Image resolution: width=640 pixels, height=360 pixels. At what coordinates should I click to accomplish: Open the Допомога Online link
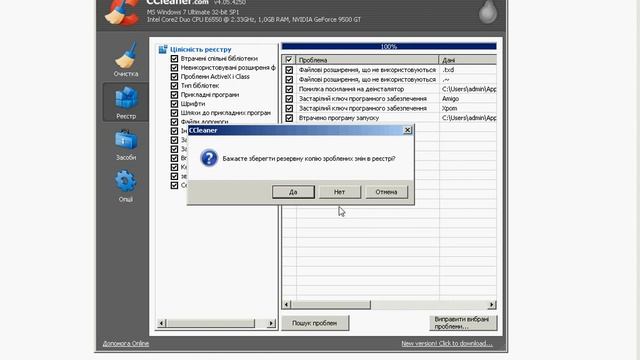tap(126, 344)
